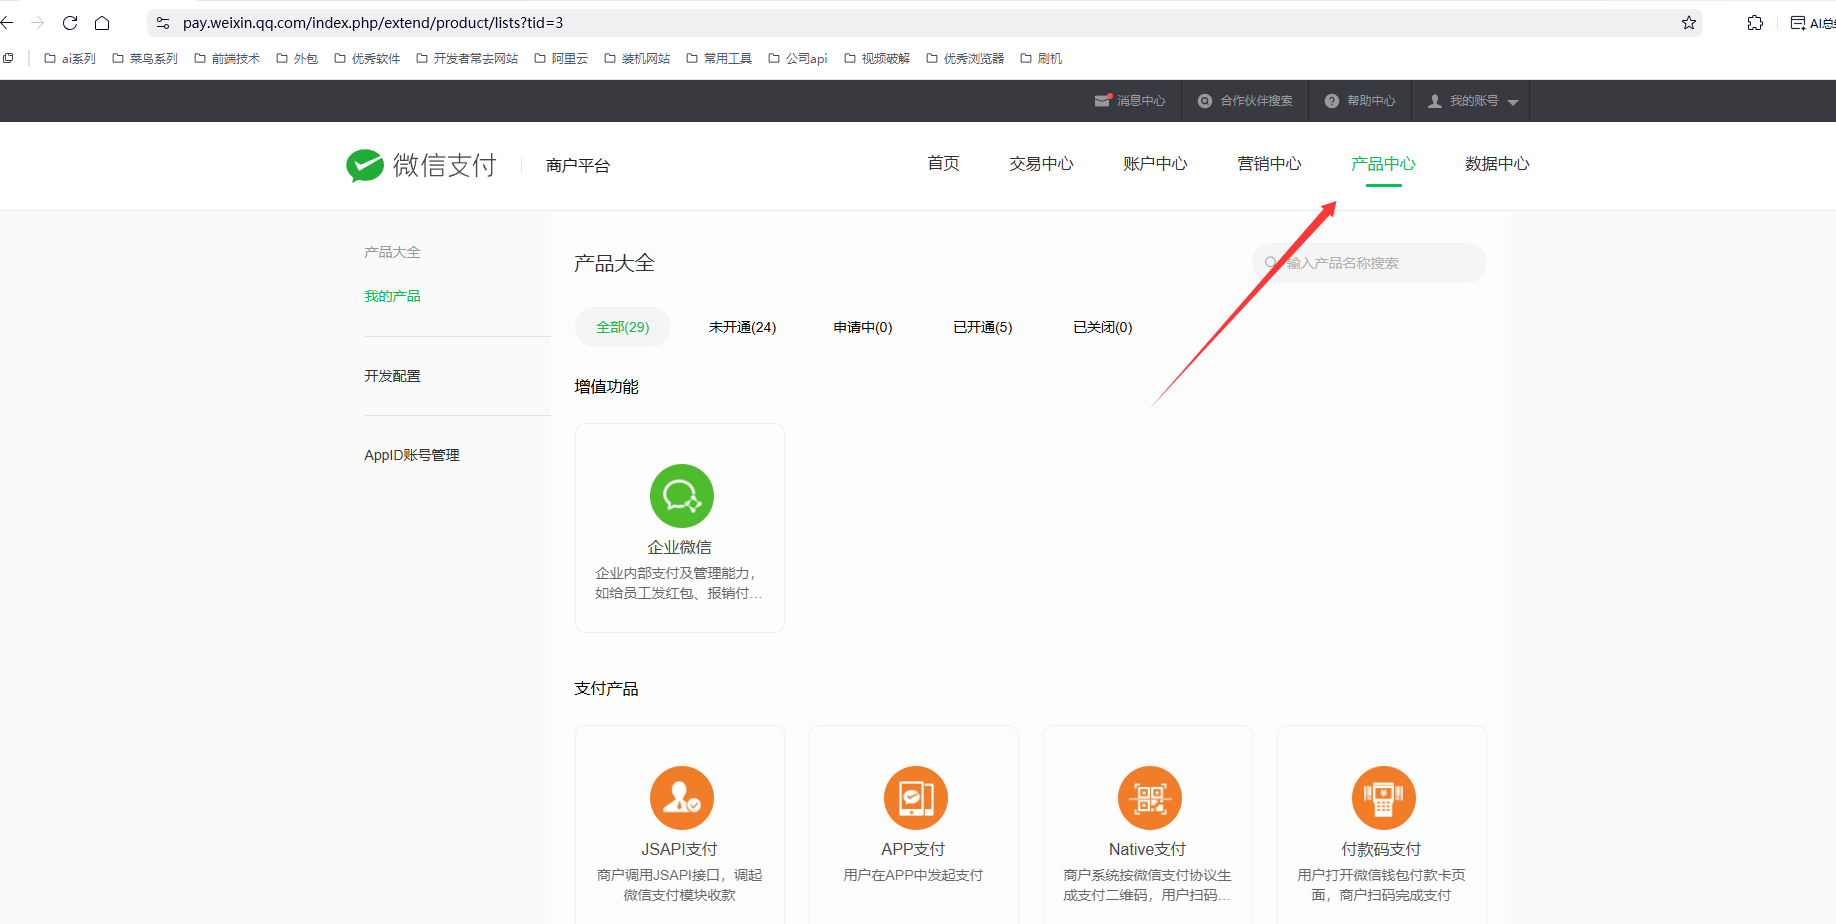
Task: Open the 外包 bookmark folder
Action: [297, 59]
